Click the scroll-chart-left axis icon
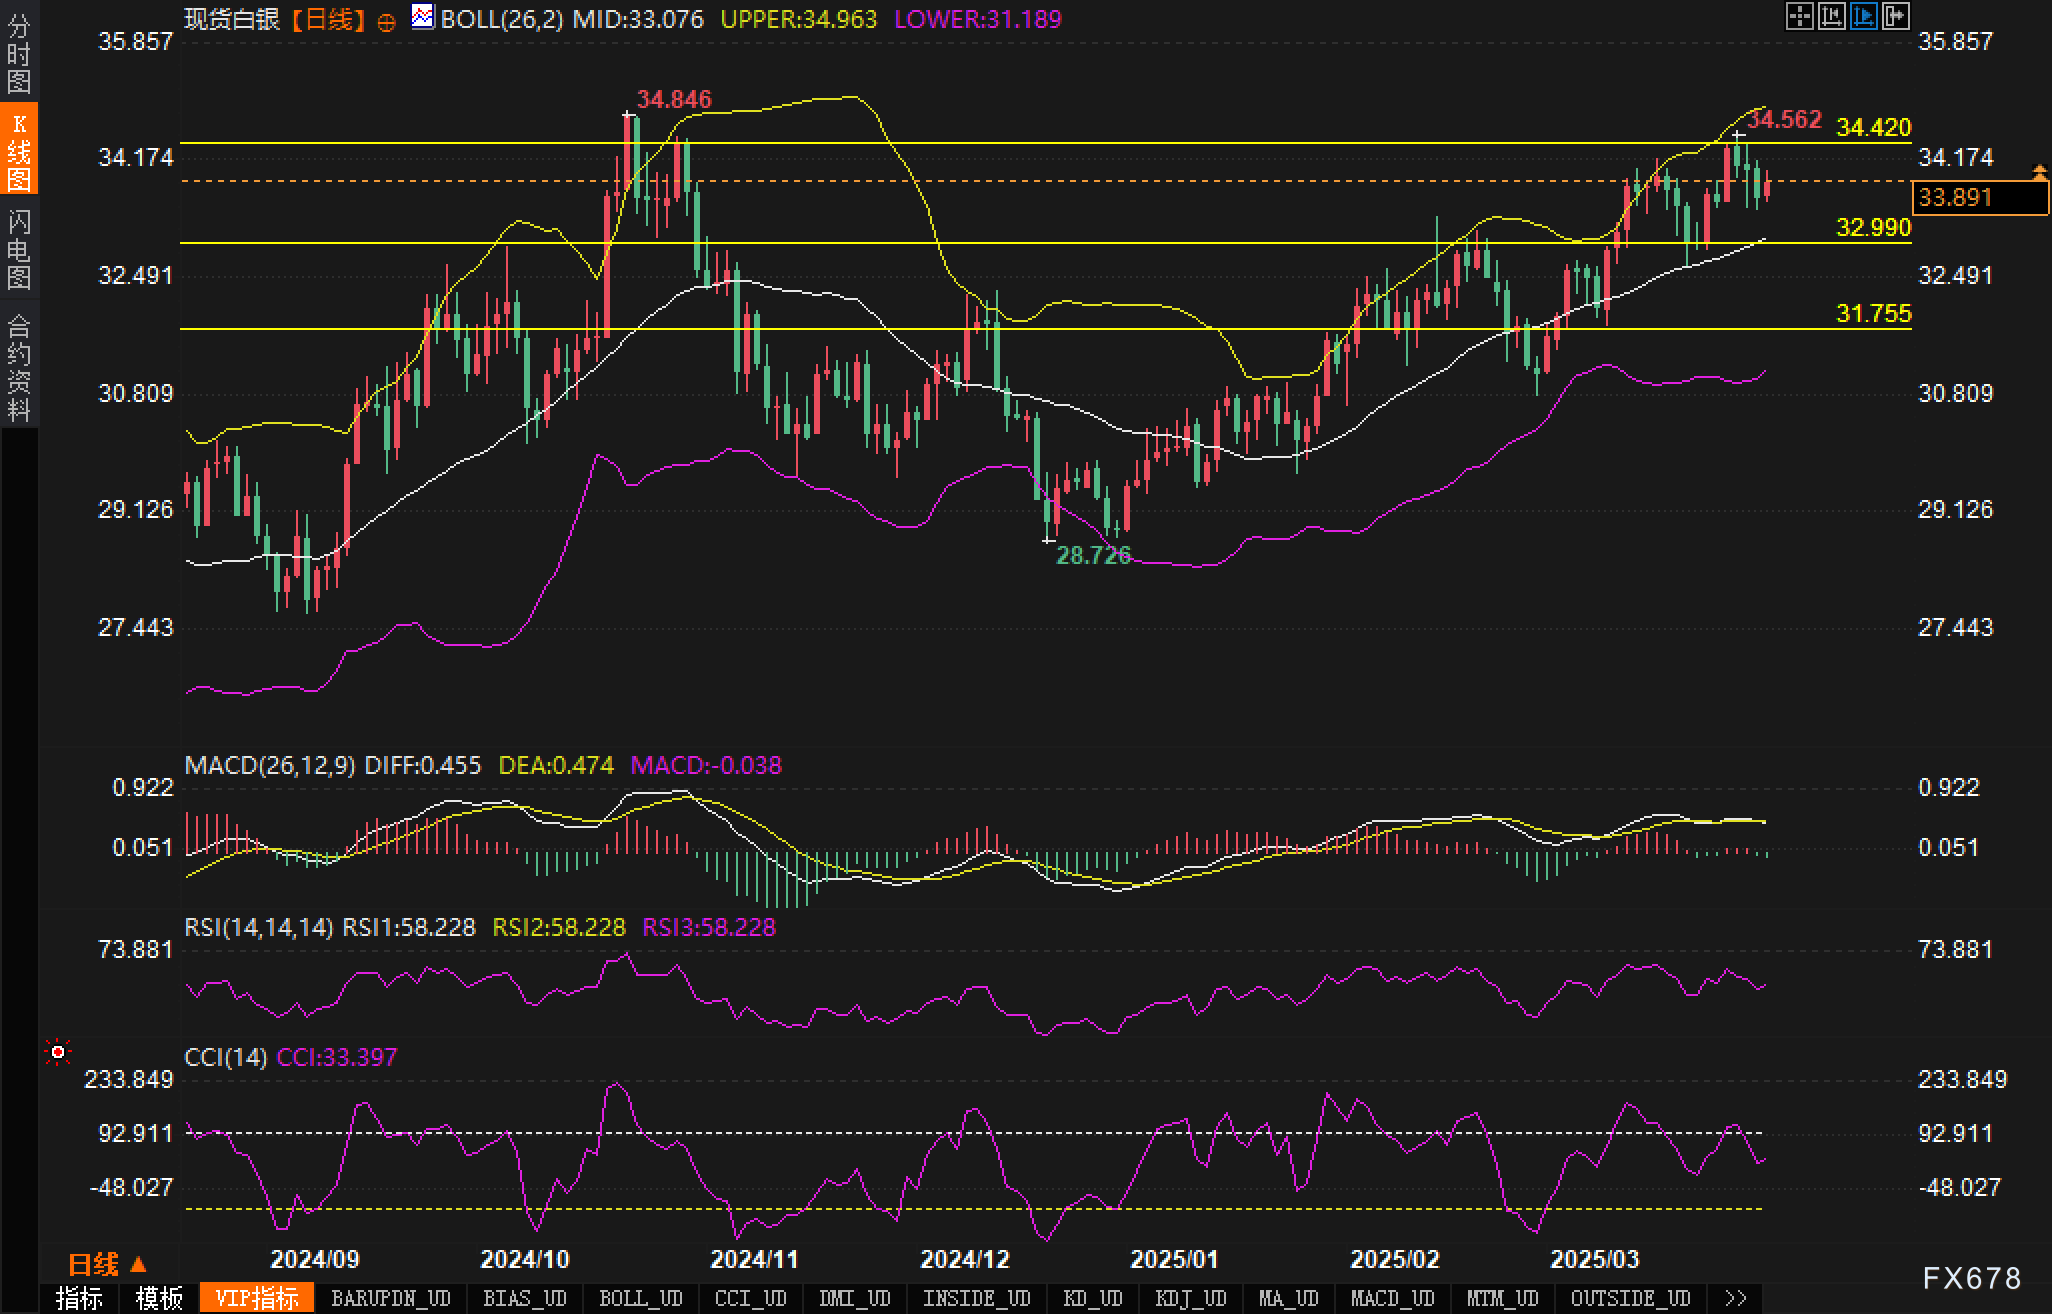2052x1314 pixels. coord(1831,16)
